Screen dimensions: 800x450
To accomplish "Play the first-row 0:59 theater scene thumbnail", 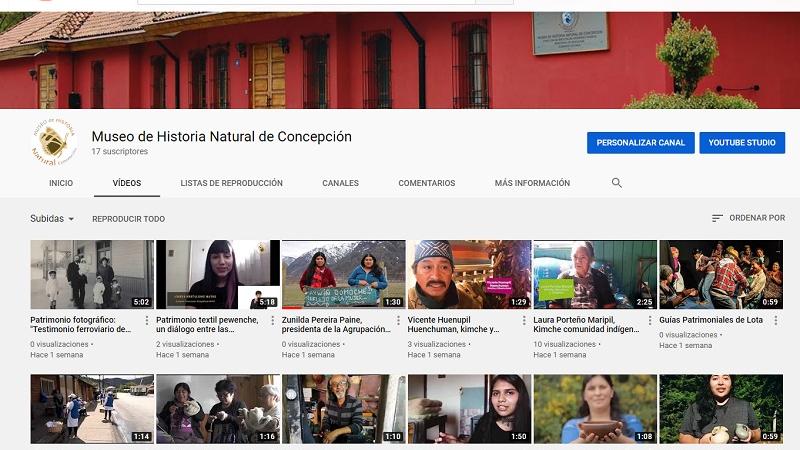I will (721, 274).
